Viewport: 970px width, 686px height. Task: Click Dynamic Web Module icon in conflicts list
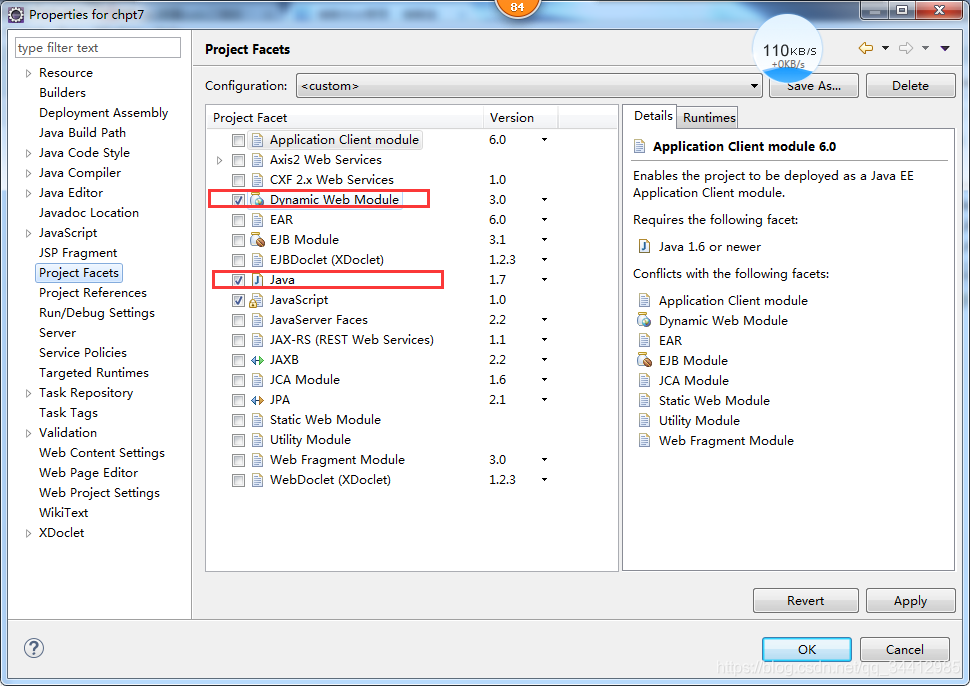pyautogui.click(x=644, y=320)
